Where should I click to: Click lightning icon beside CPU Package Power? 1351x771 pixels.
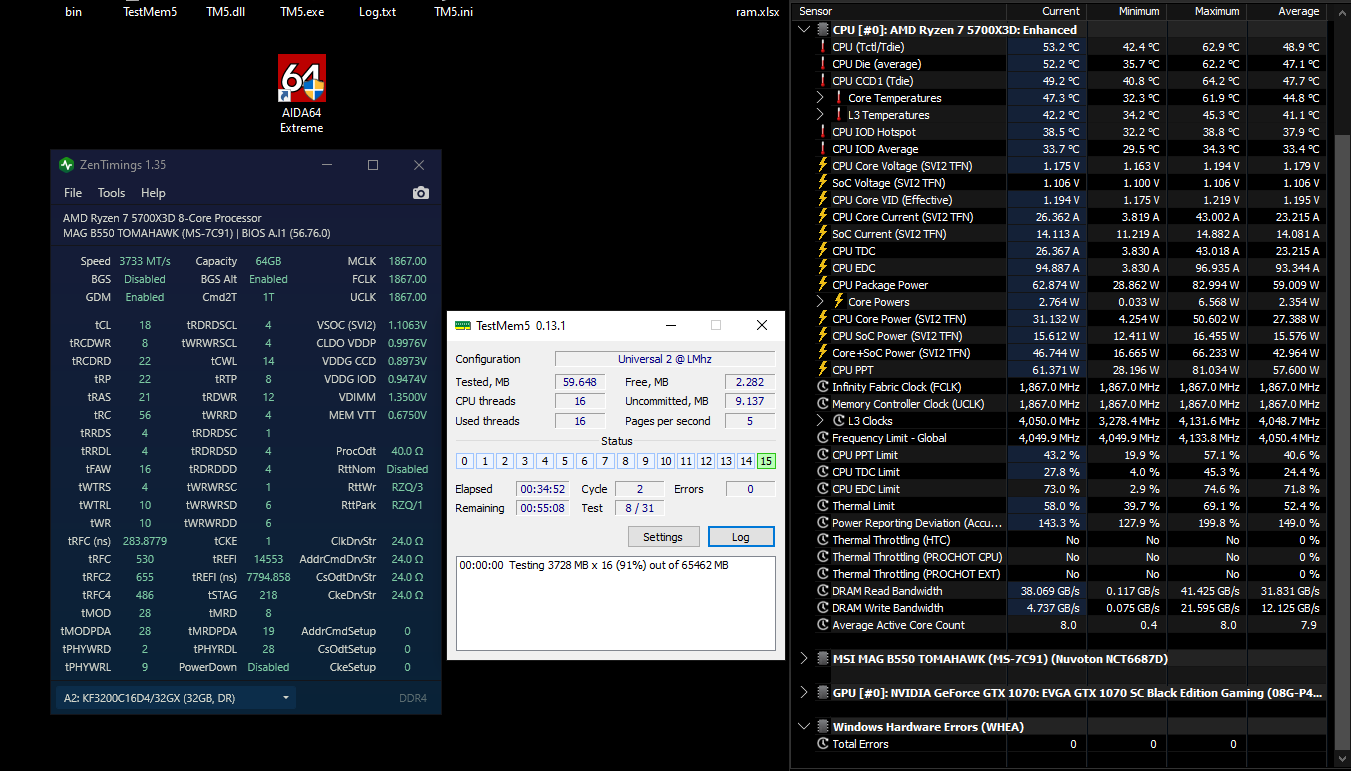pyautogui.click(x=823, y=285)
